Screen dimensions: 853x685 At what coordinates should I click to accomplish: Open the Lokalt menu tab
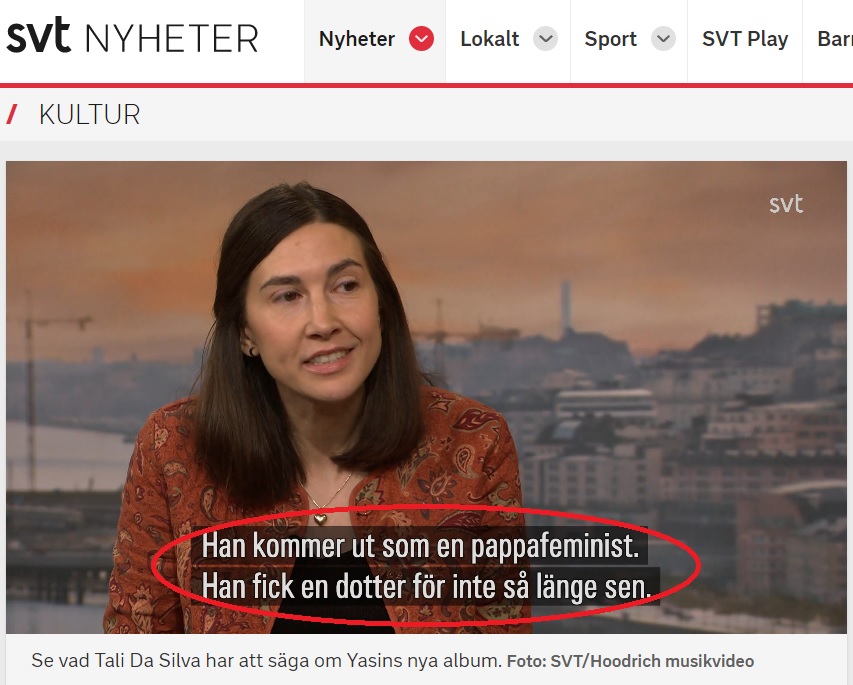click(490, 39)
